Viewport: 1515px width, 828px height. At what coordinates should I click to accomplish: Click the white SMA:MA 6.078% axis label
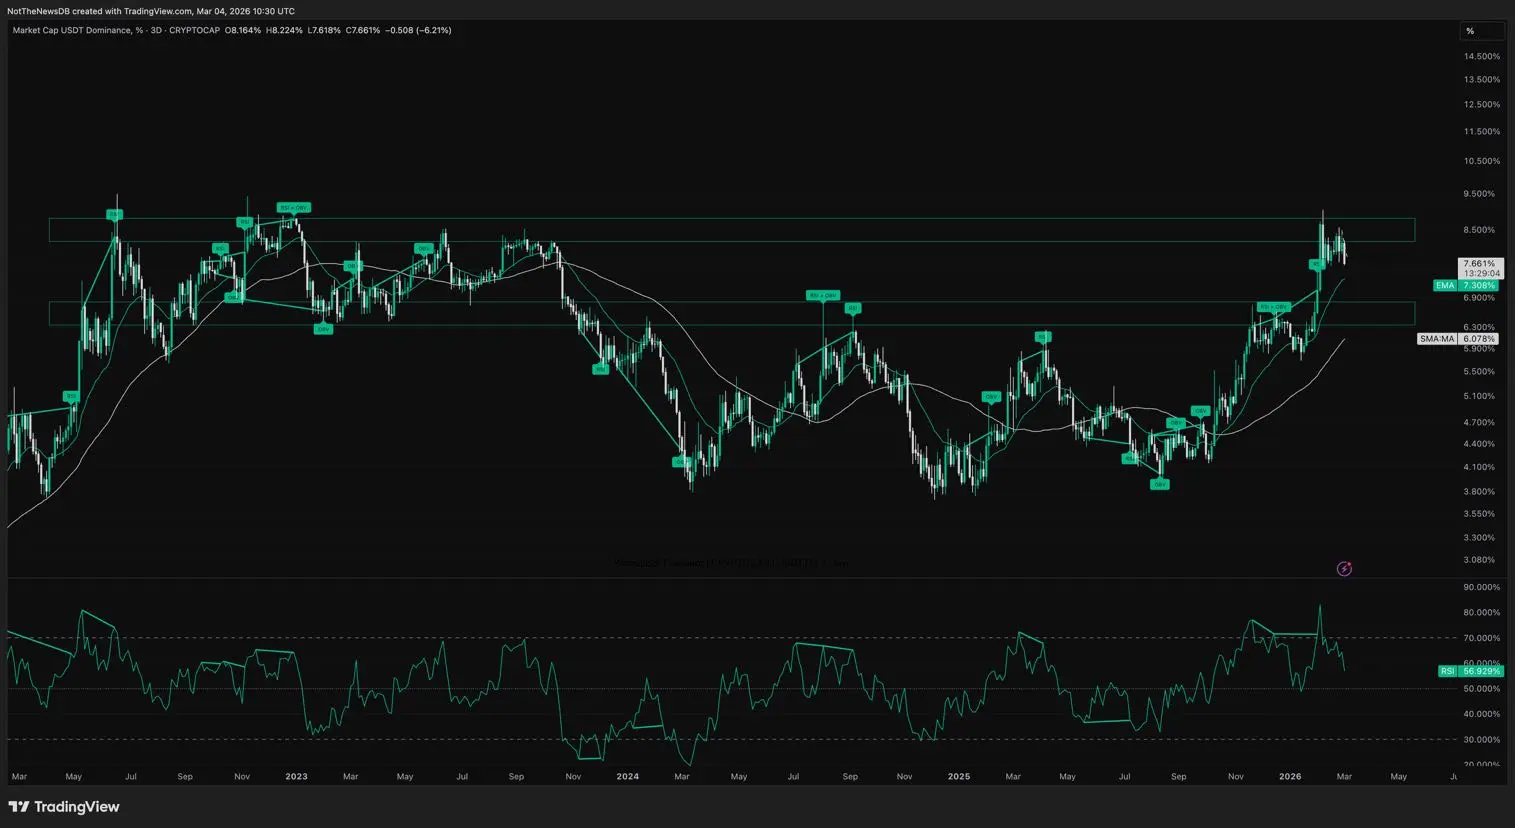(x=1458, y=339)
